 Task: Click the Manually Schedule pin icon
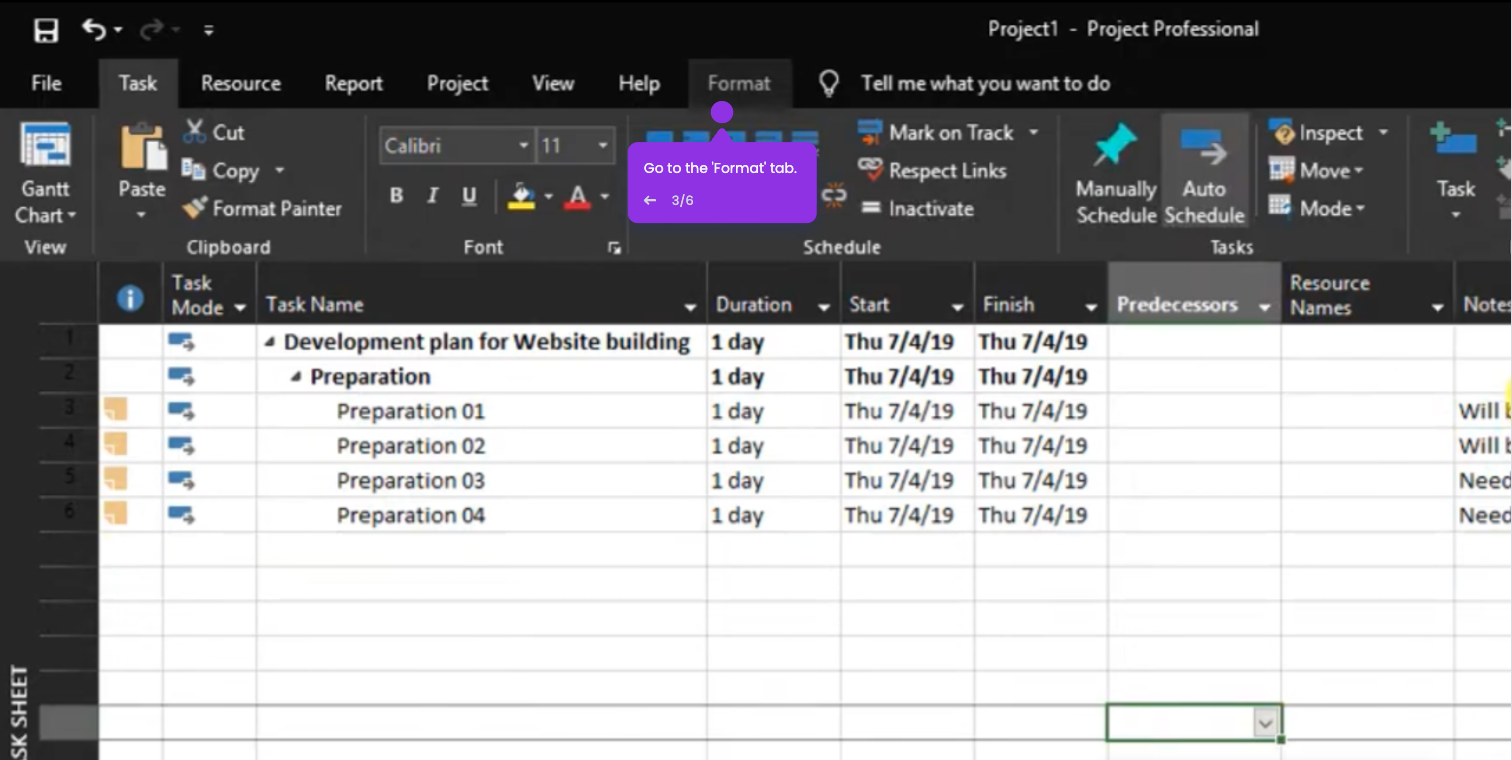pyautogui.click(x=1115, y=145)
